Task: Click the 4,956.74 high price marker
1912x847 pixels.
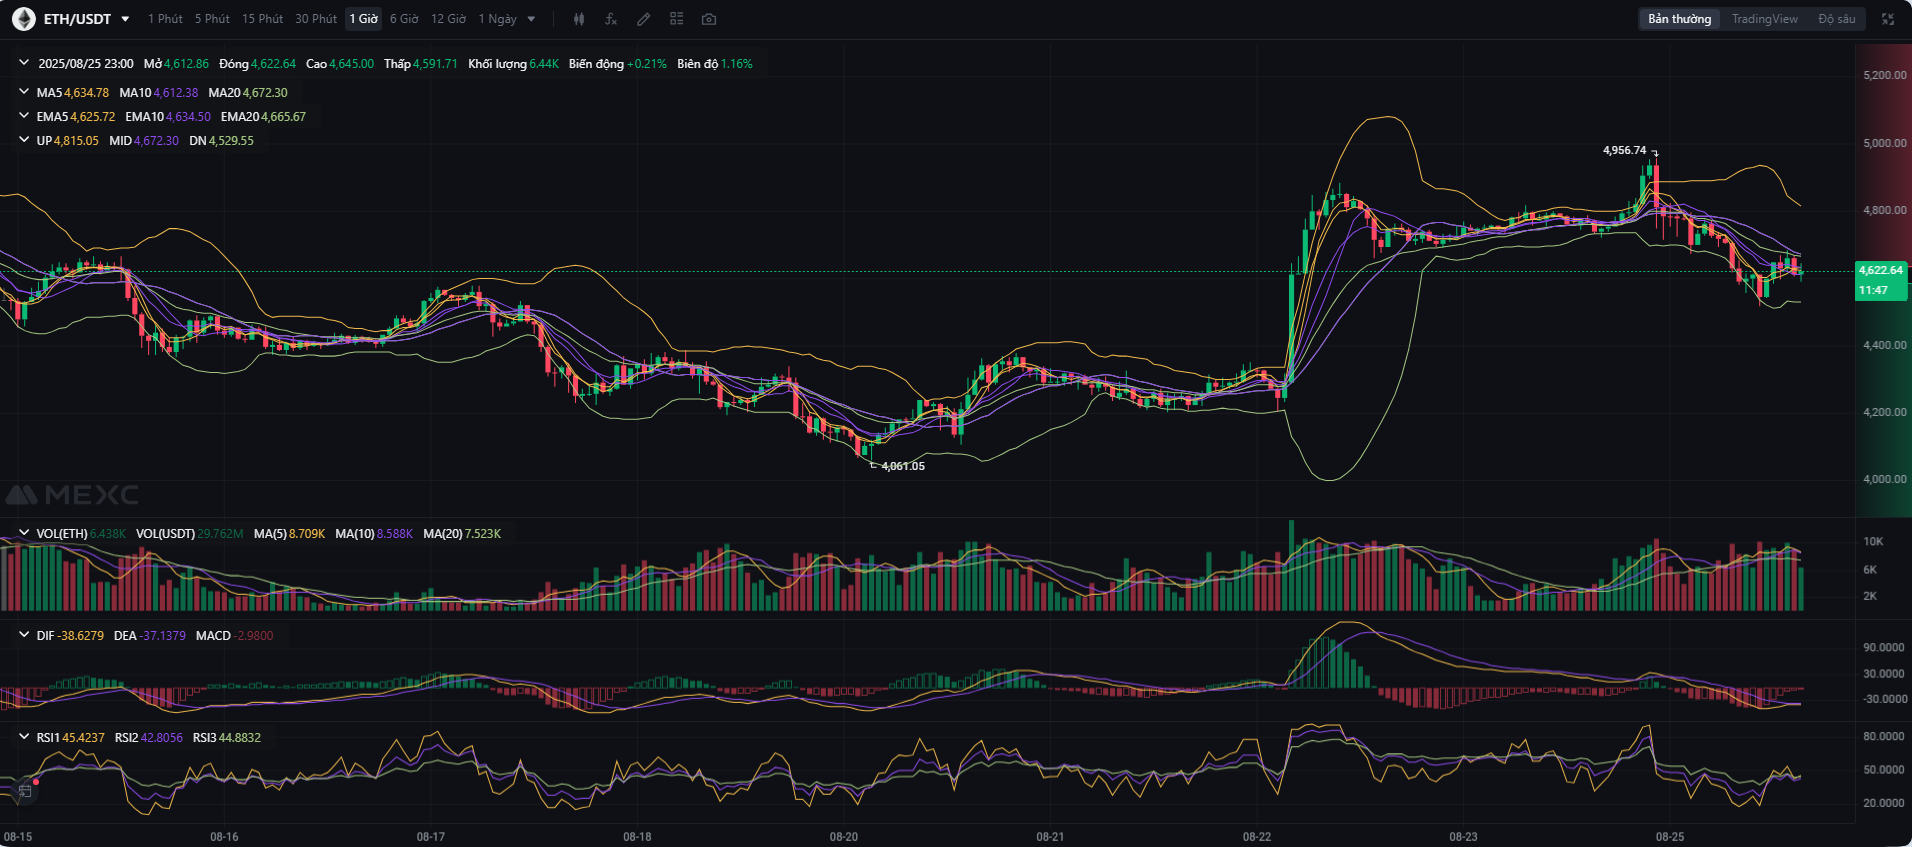Action: (x=1624, y=150)
